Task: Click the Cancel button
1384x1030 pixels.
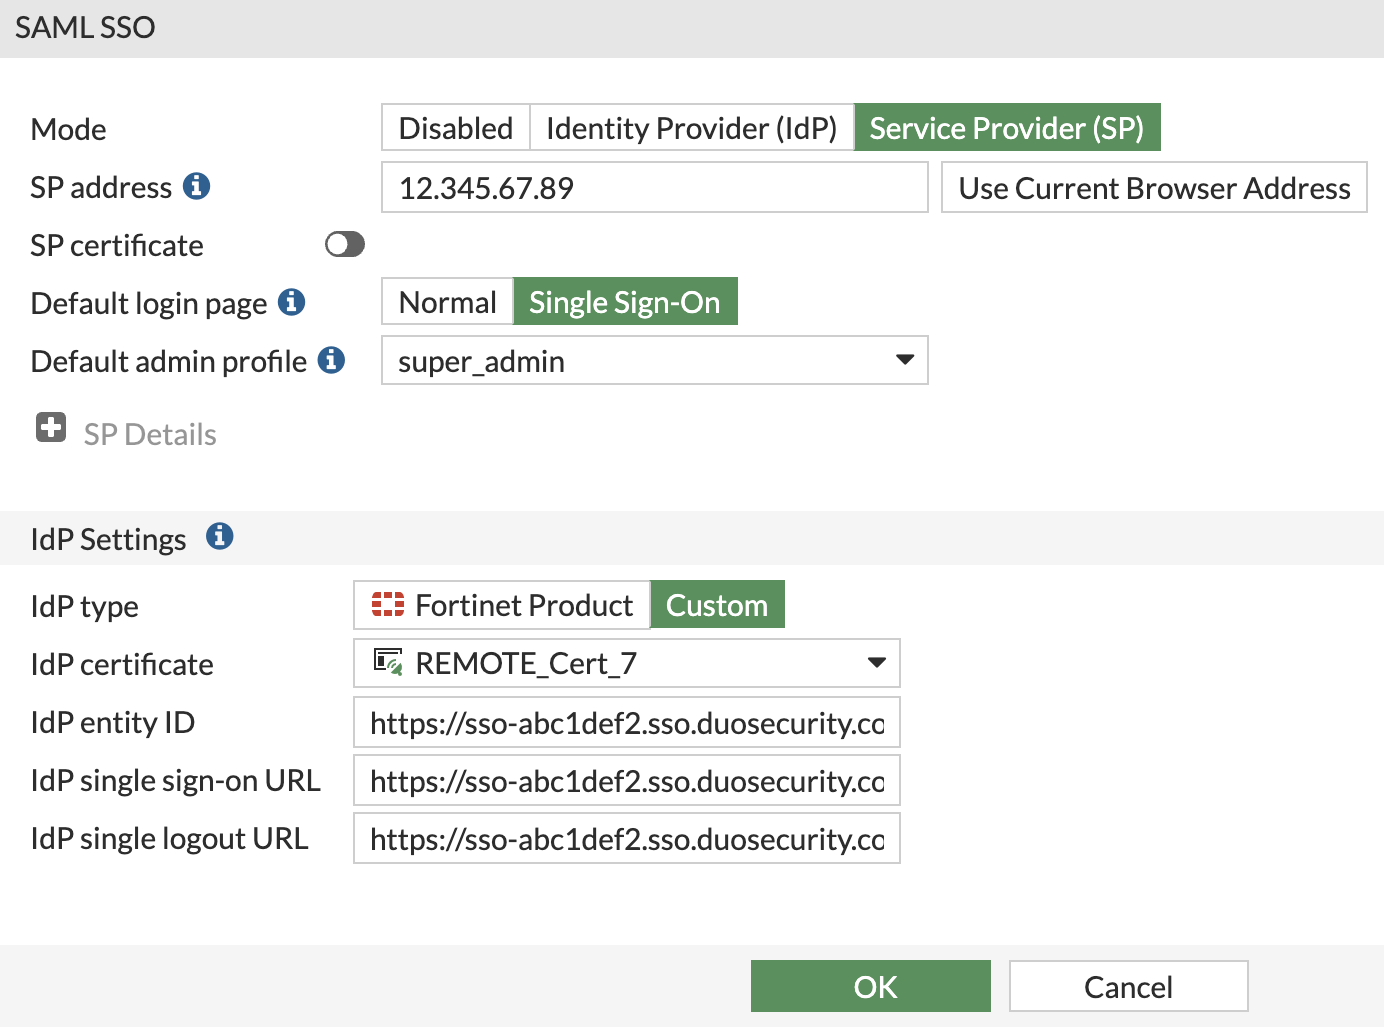Action: pos(1128,985)
